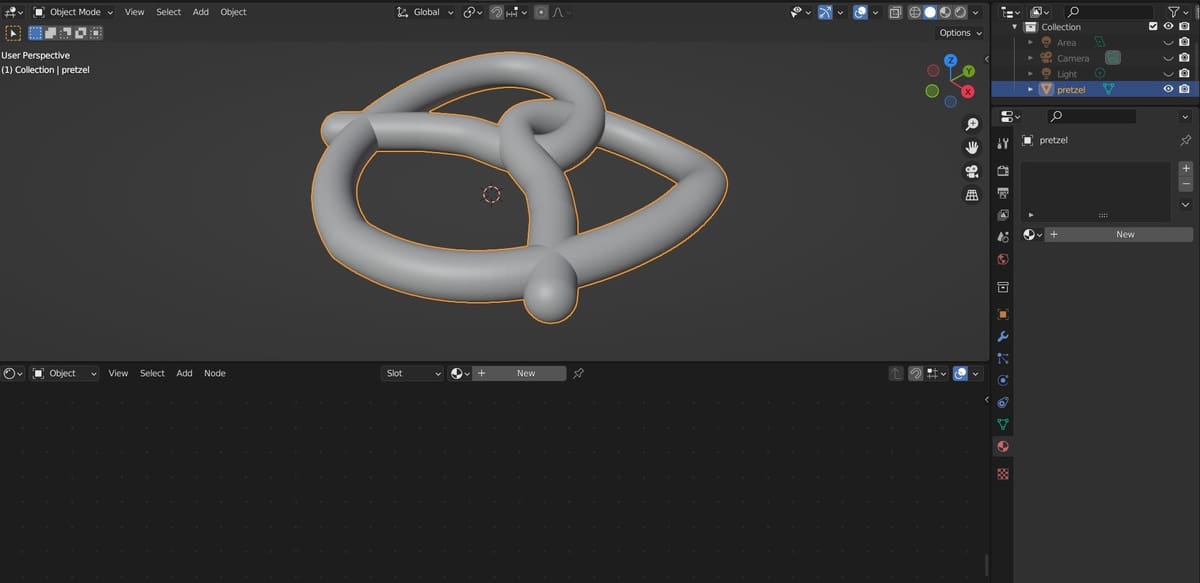1200x583 pixels.
Task: Toggle proportional editing in viewport header
Action: click(x=541, y=12)
